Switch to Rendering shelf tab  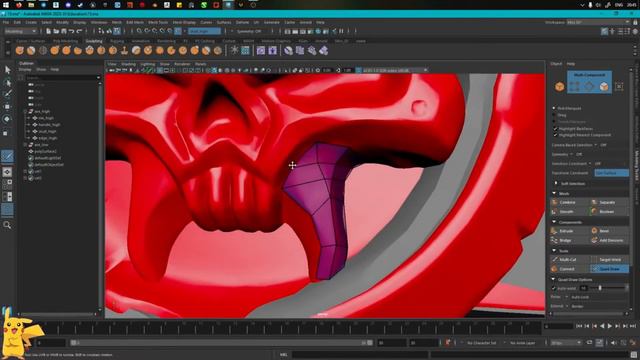167,41
